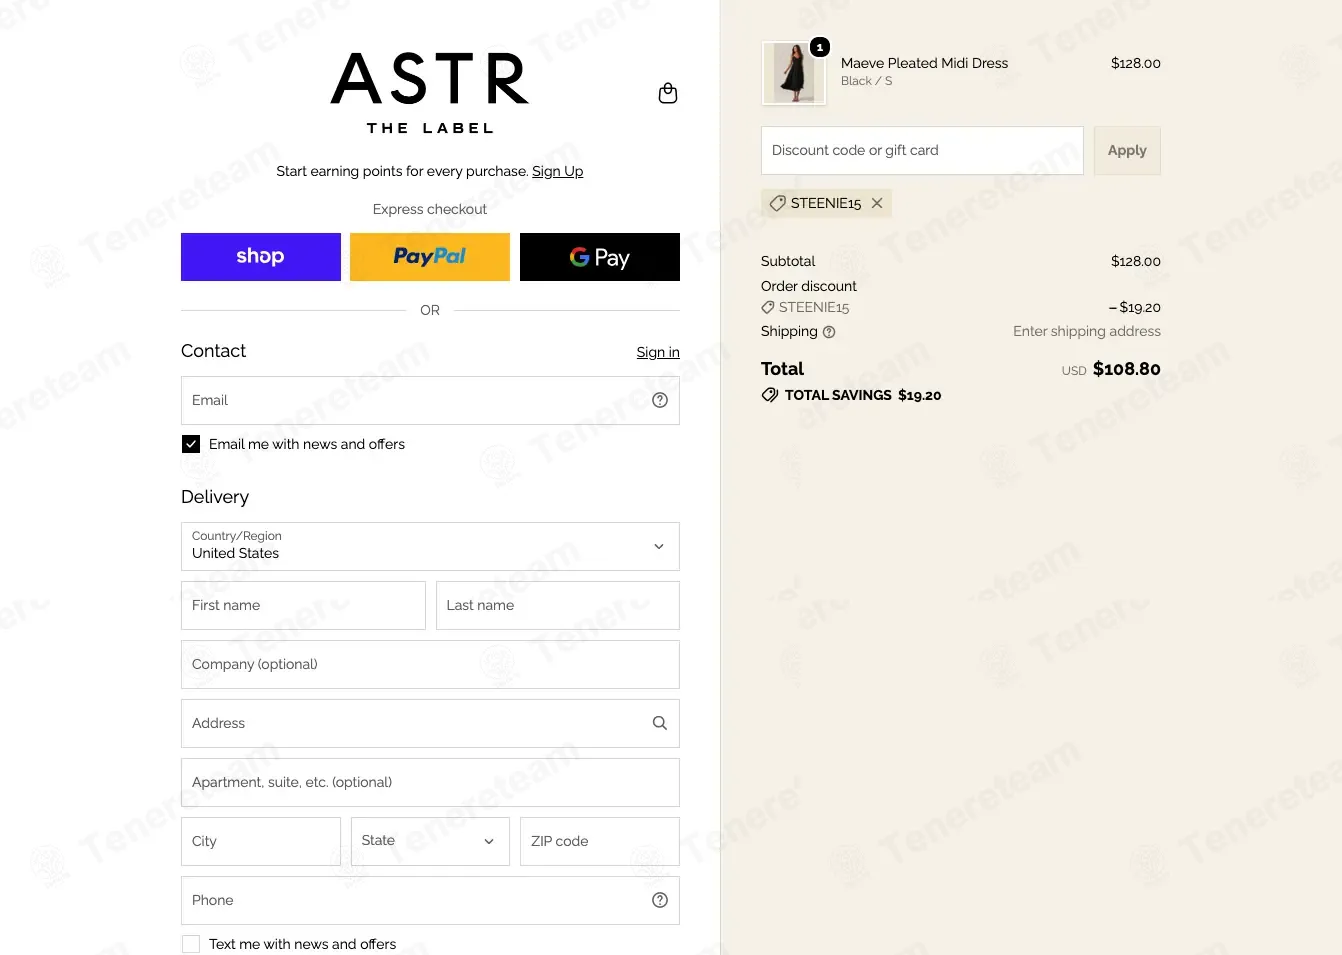Image resolution: width=1342 pixels, height=955 pixels.
Task: Select the Phone input field
Action: click(430, 900)
